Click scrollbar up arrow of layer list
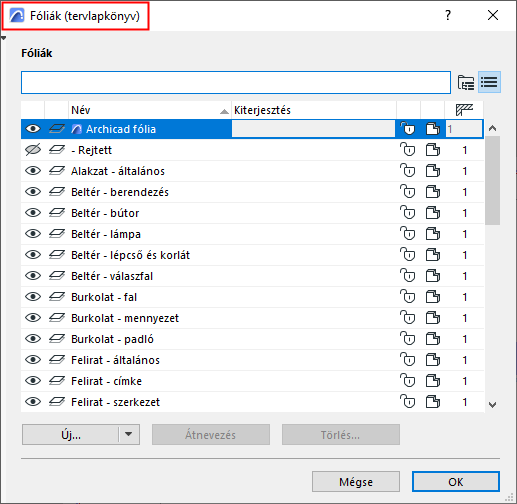 coord(492,128)
